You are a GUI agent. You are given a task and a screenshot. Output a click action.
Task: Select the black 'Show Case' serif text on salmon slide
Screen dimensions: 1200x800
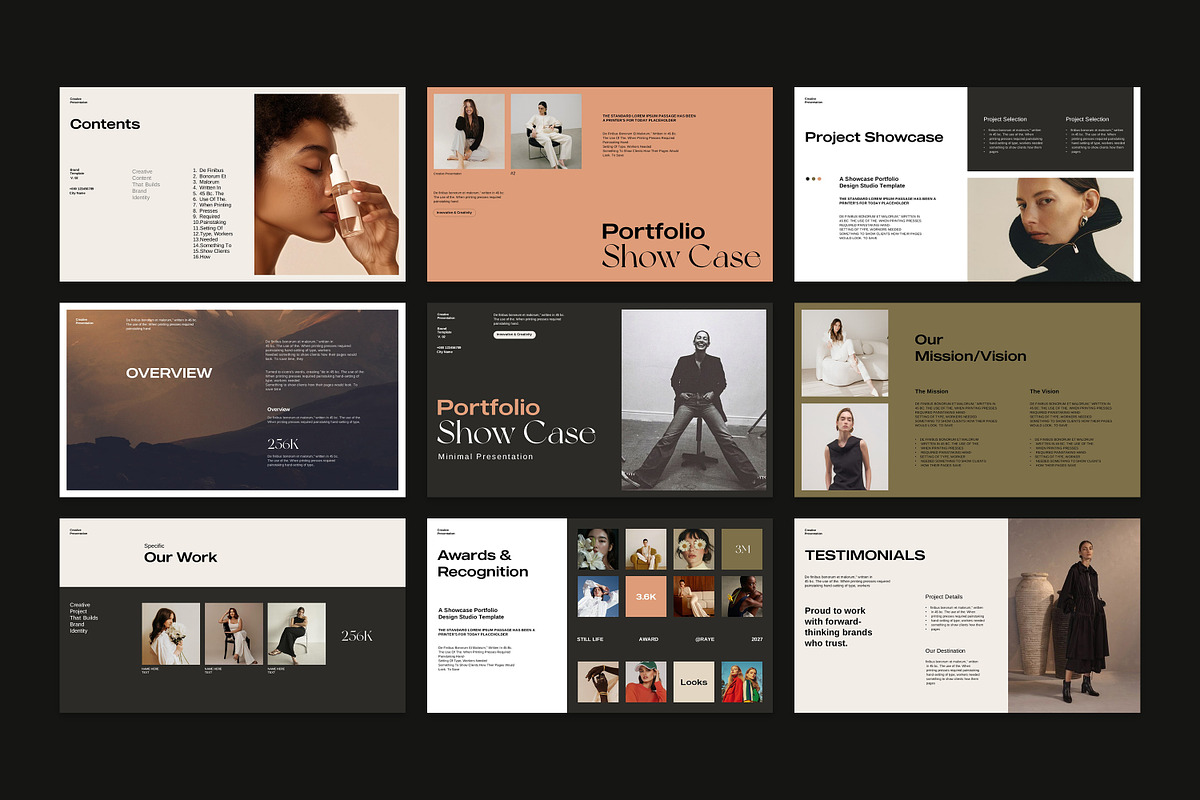[x=681, y=257]
